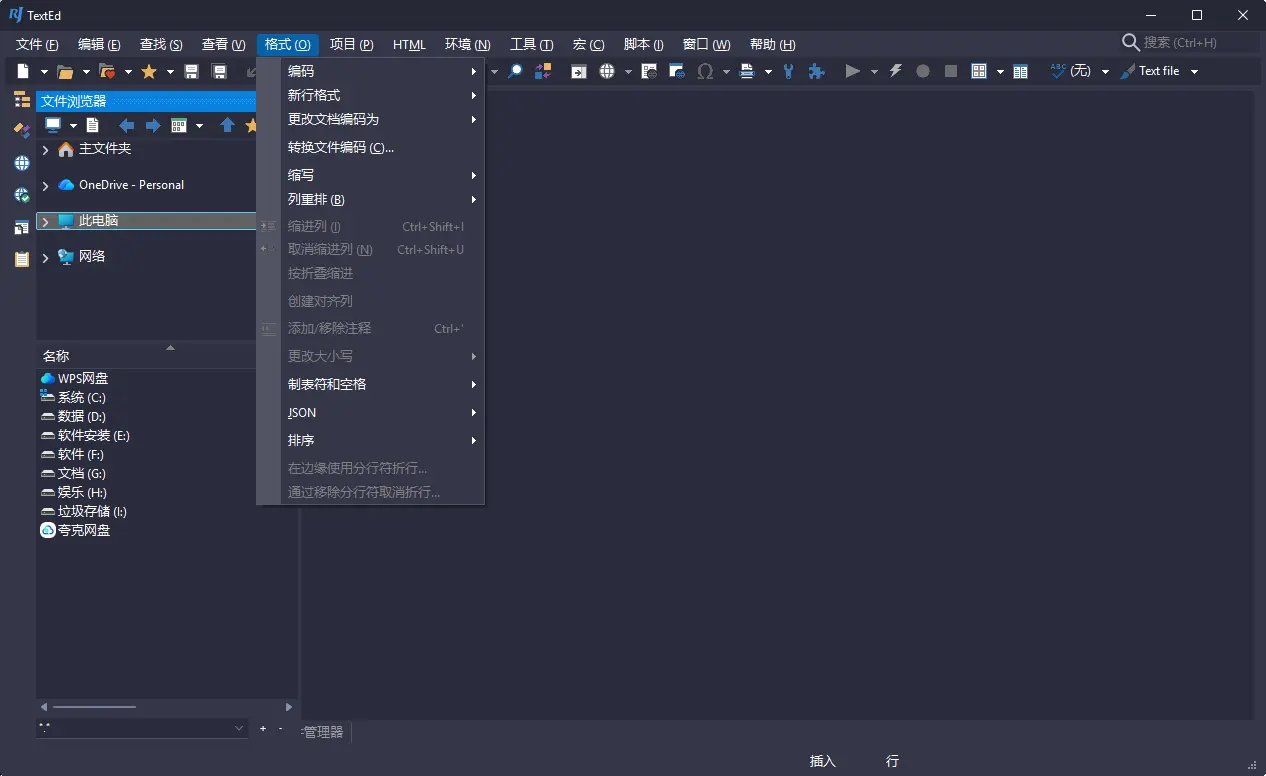This screenshot has height=776, width=1266.
Task: Expand the 此电脑 tree node
Action: click(46, 221)
